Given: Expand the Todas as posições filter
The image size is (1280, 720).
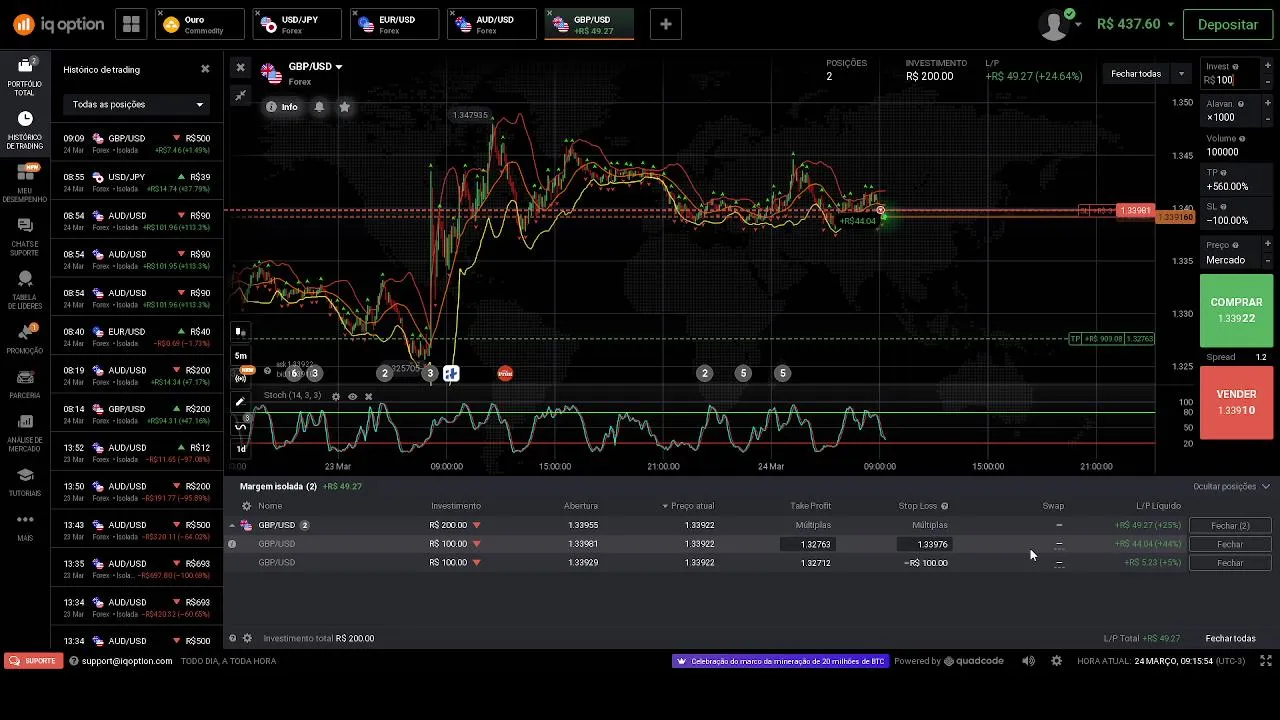Looking at the screenshot, I should point(137,104).
